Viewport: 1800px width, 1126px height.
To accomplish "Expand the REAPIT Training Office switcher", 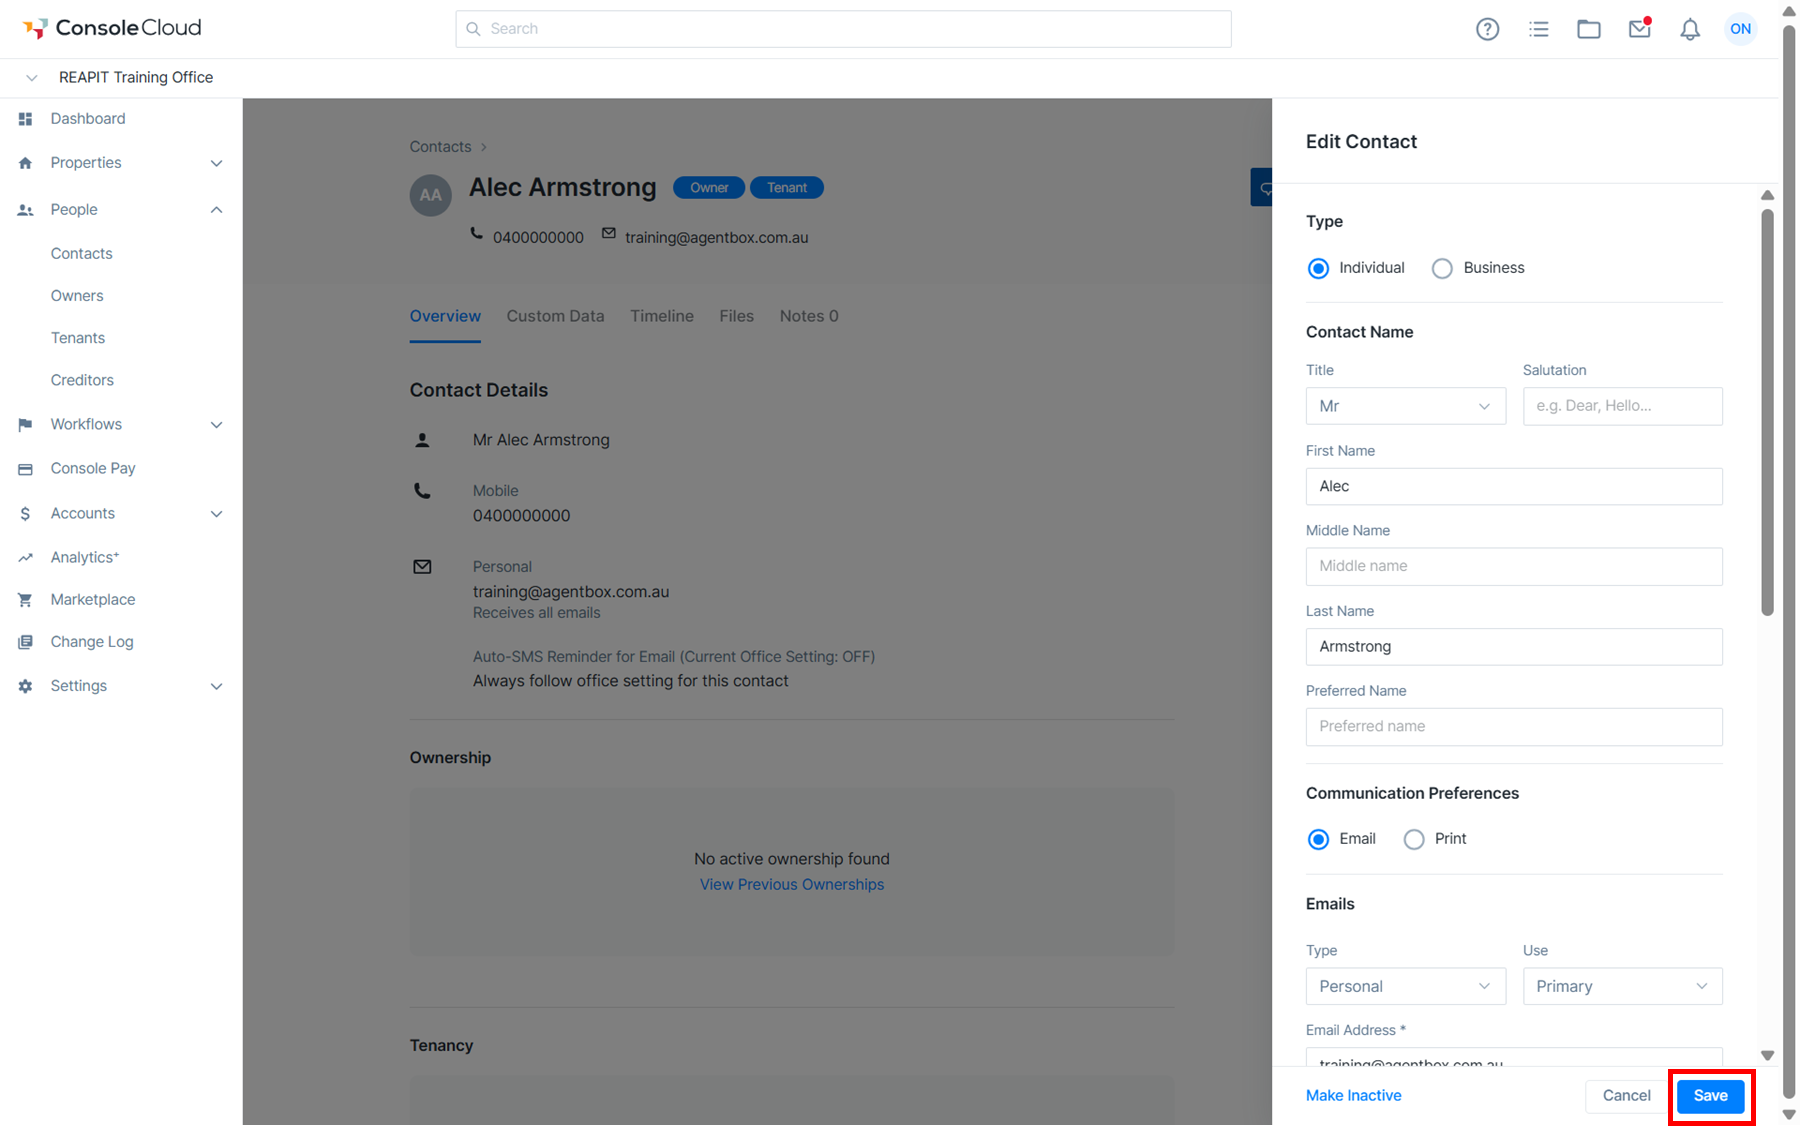I will click(x=32, y=78).
